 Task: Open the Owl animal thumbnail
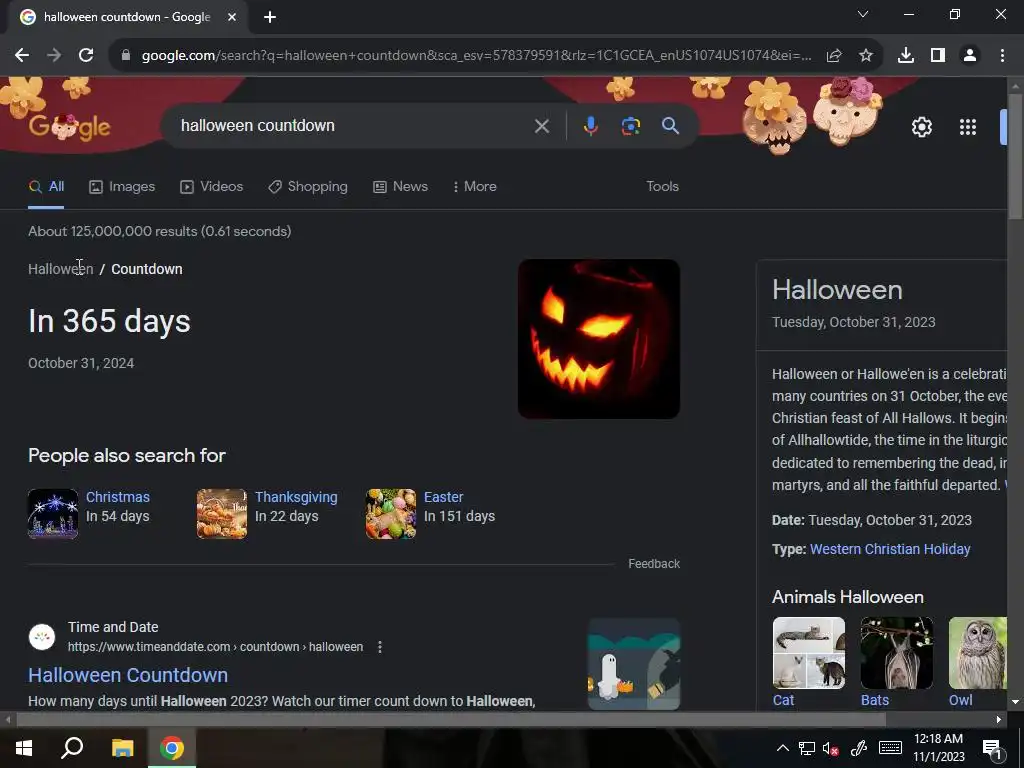pos(978,653)
